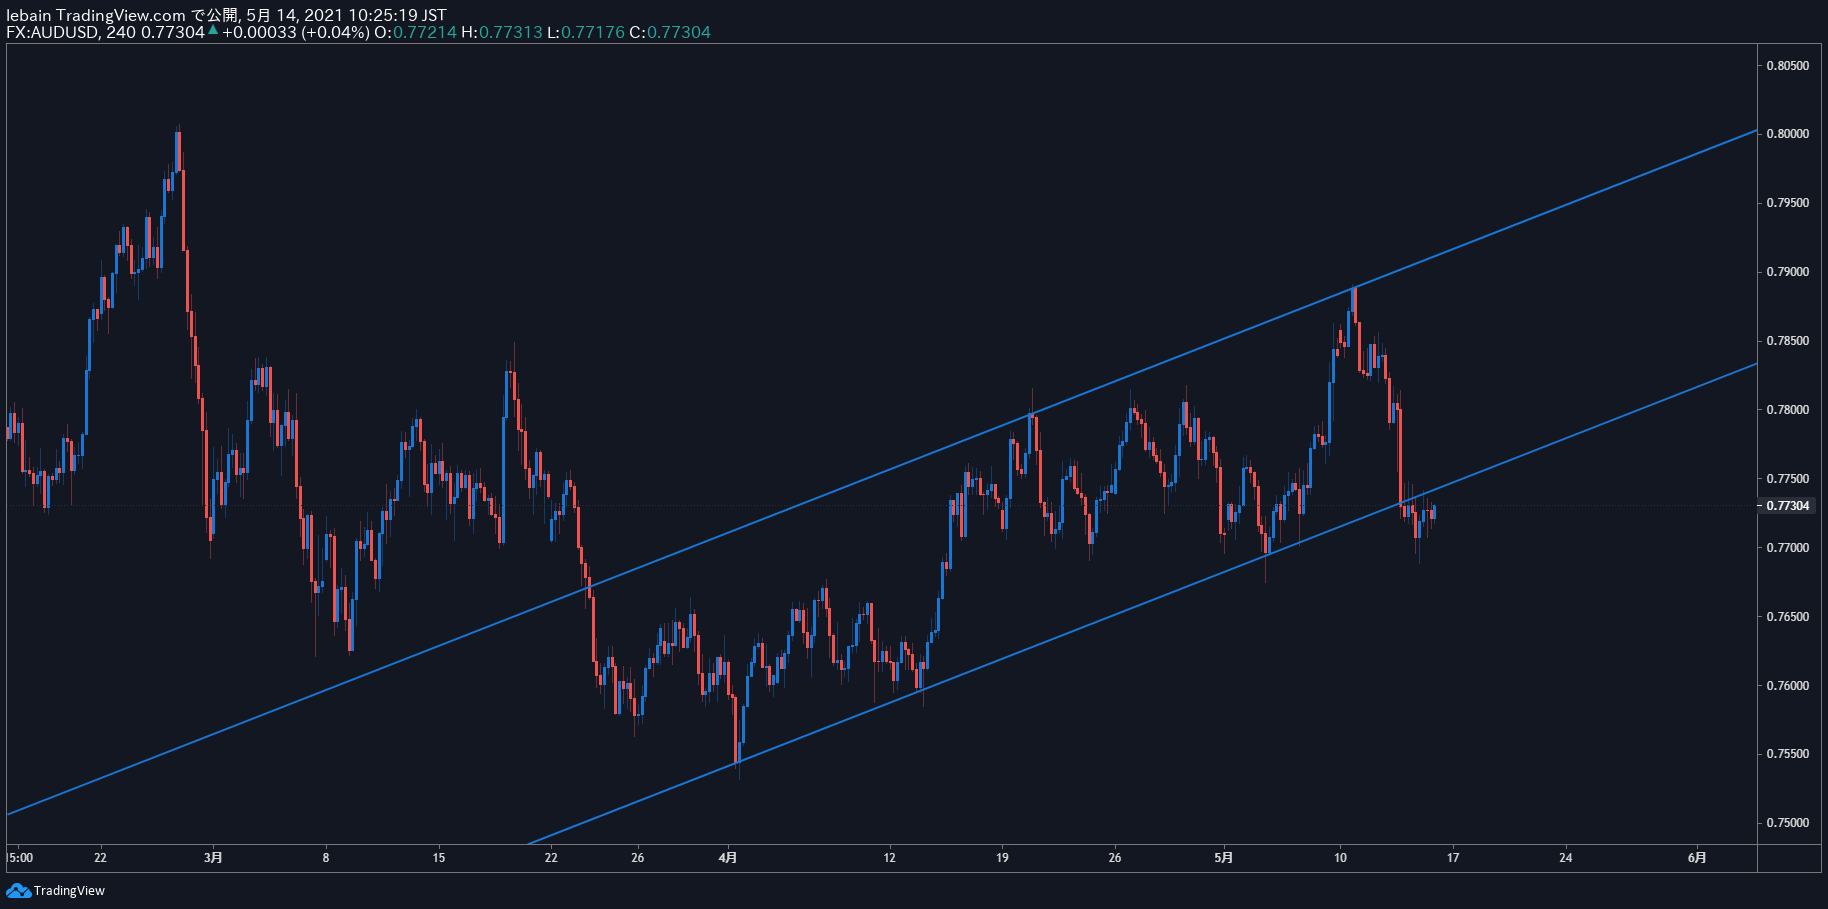
Task: Click the 0.80500 price axis label
Action: point(1787,66)
